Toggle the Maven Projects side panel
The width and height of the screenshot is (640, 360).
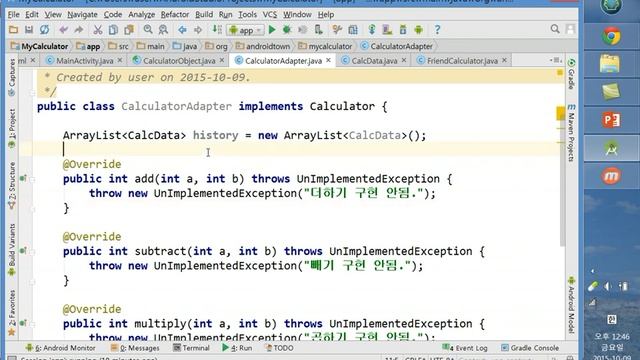coord(571,133)
